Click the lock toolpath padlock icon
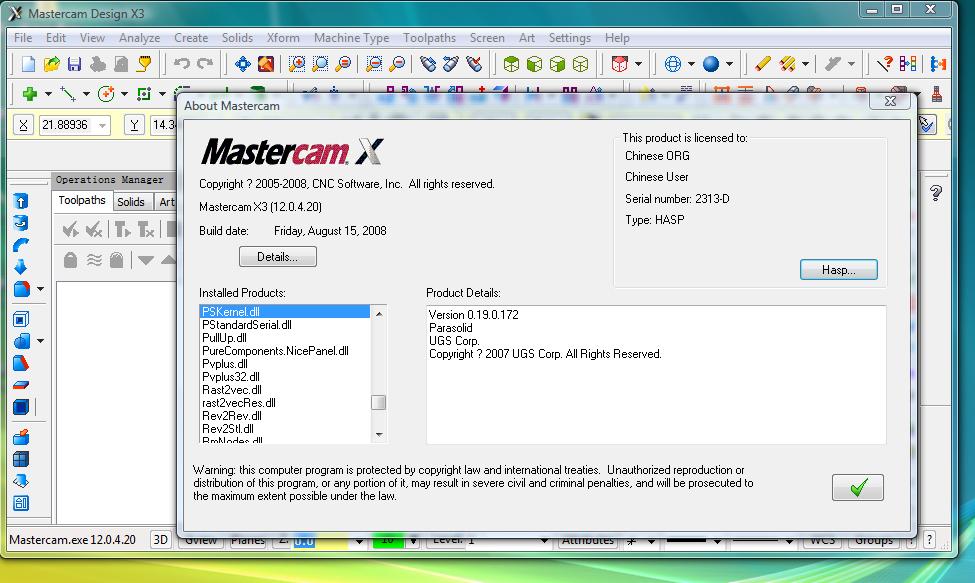 tap(70, 260)
